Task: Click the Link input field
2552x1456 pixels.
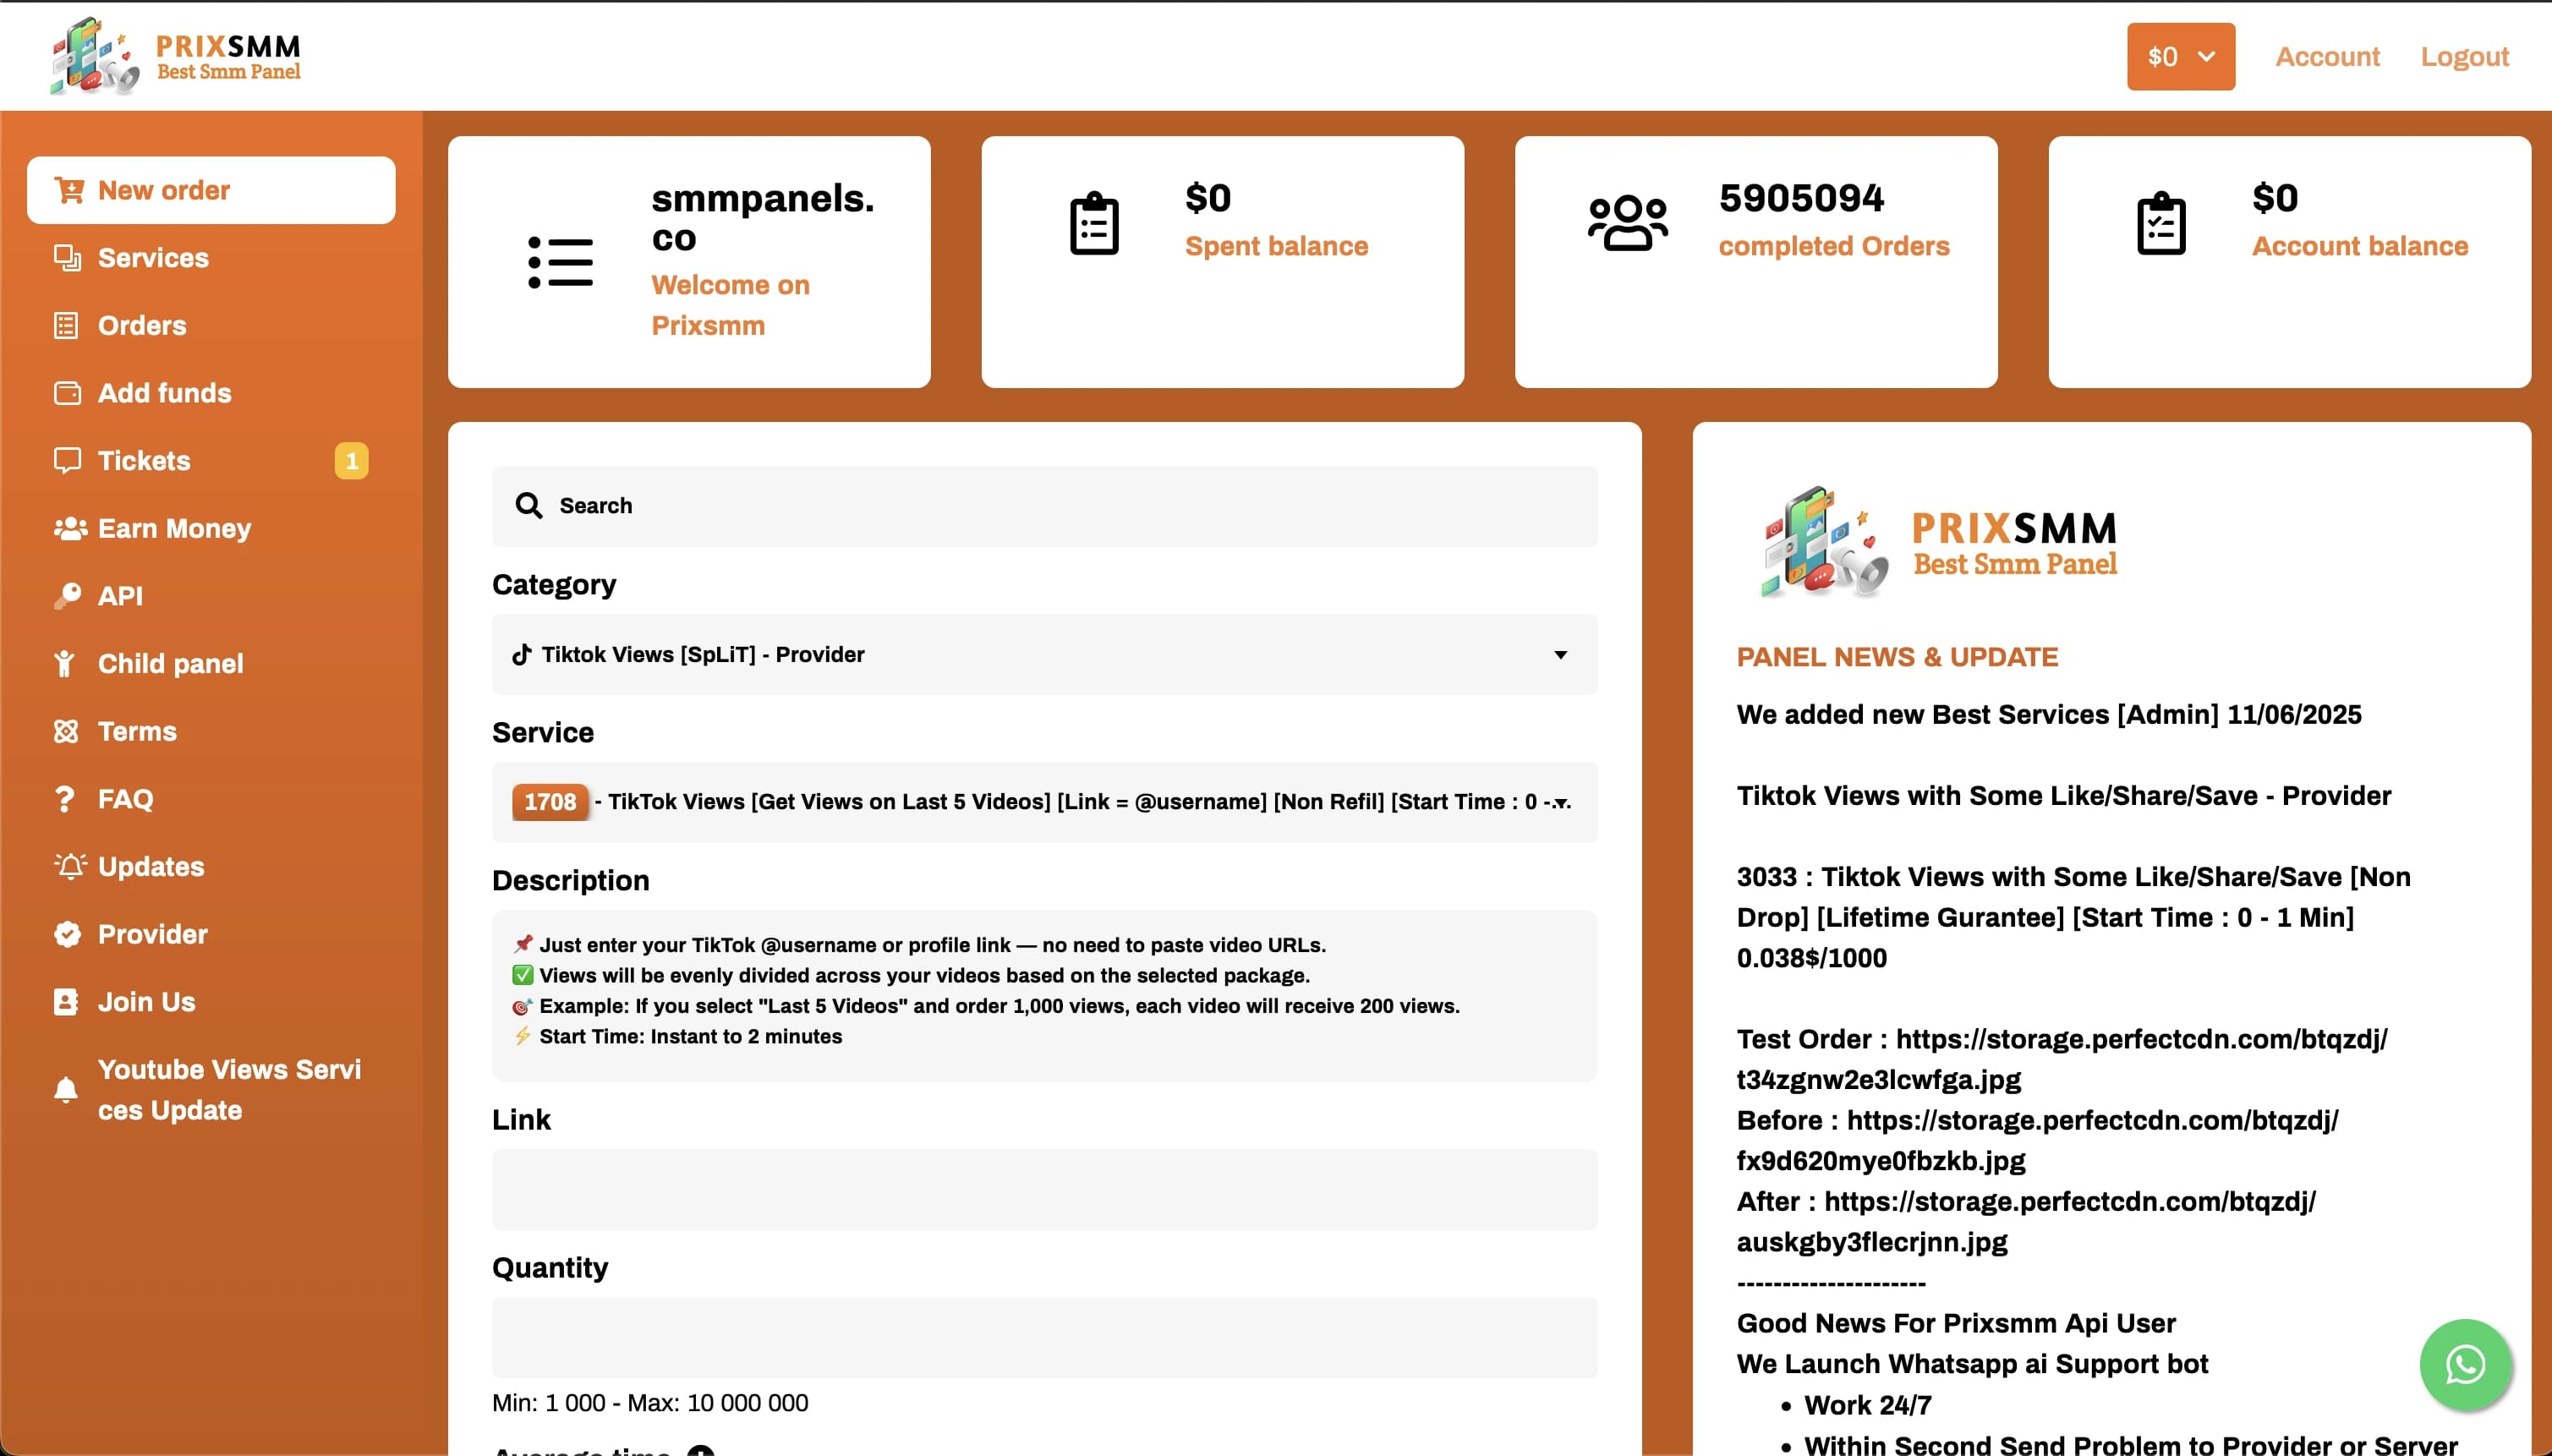Action: [x=1044, y=1190]
